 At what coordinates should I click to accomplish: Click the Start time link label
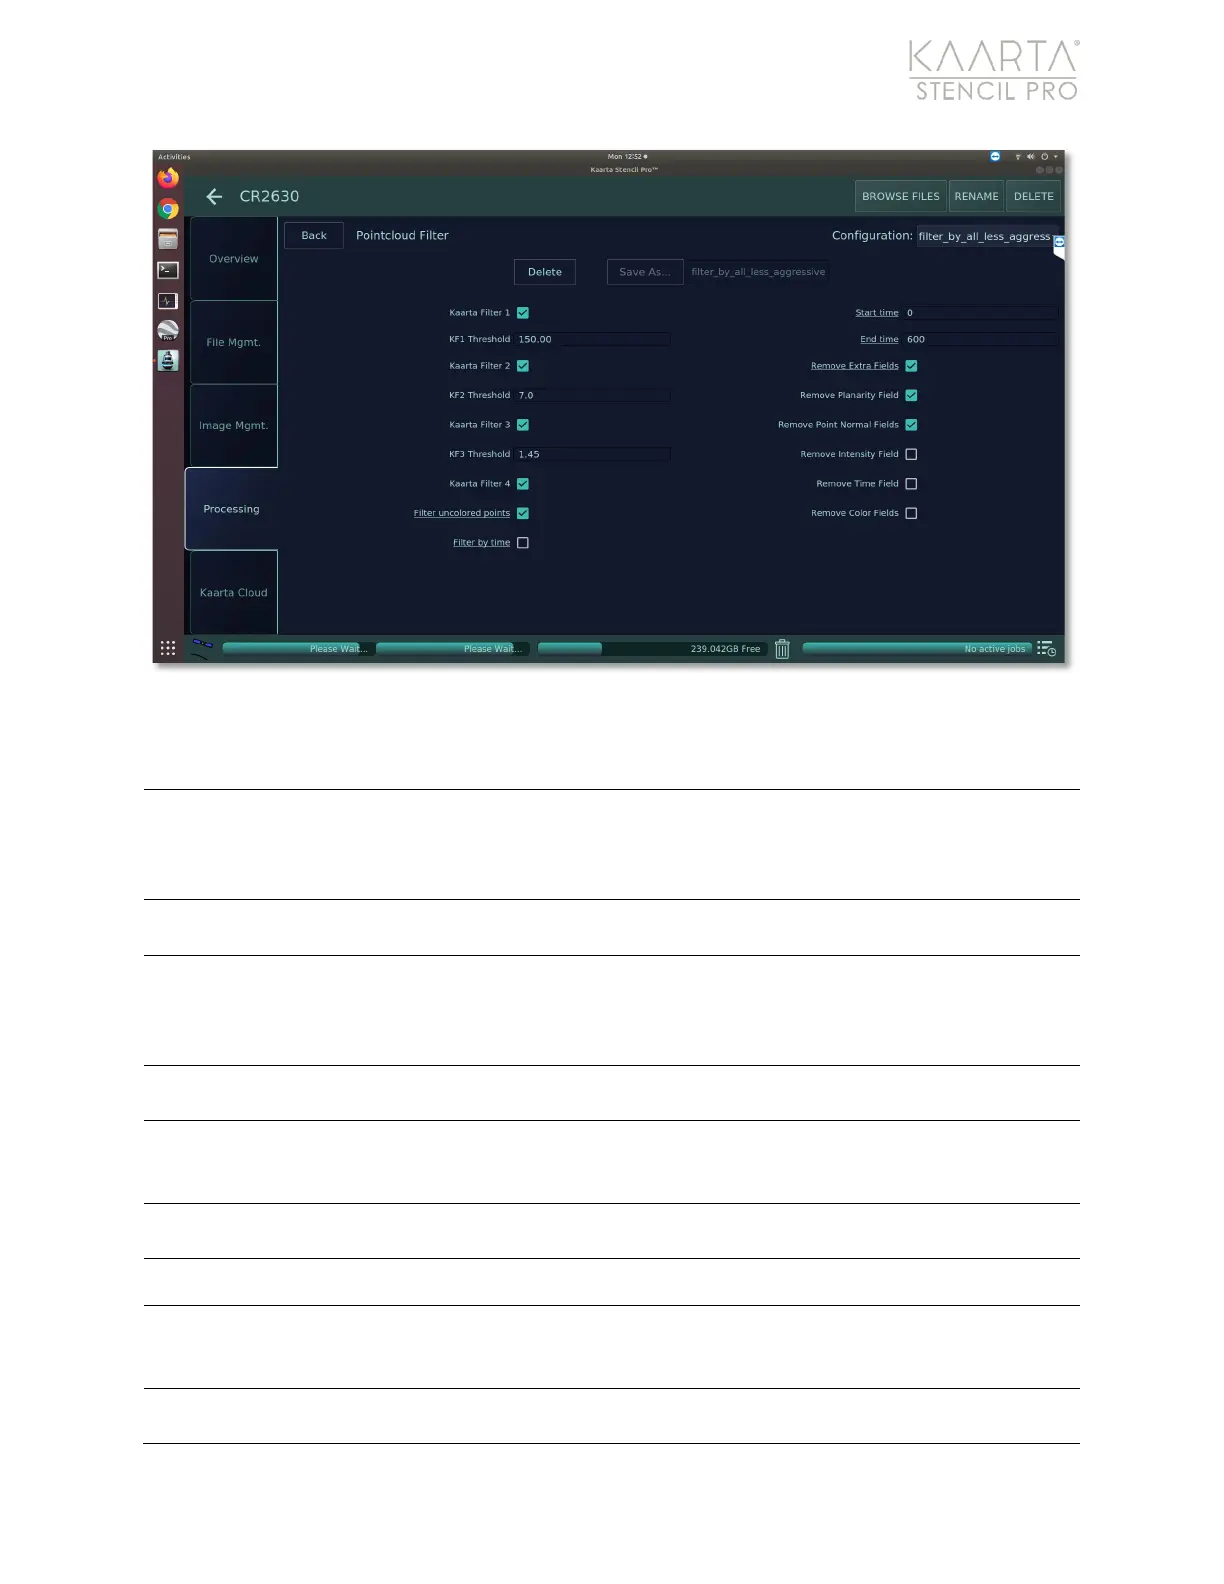coord(877,313)
